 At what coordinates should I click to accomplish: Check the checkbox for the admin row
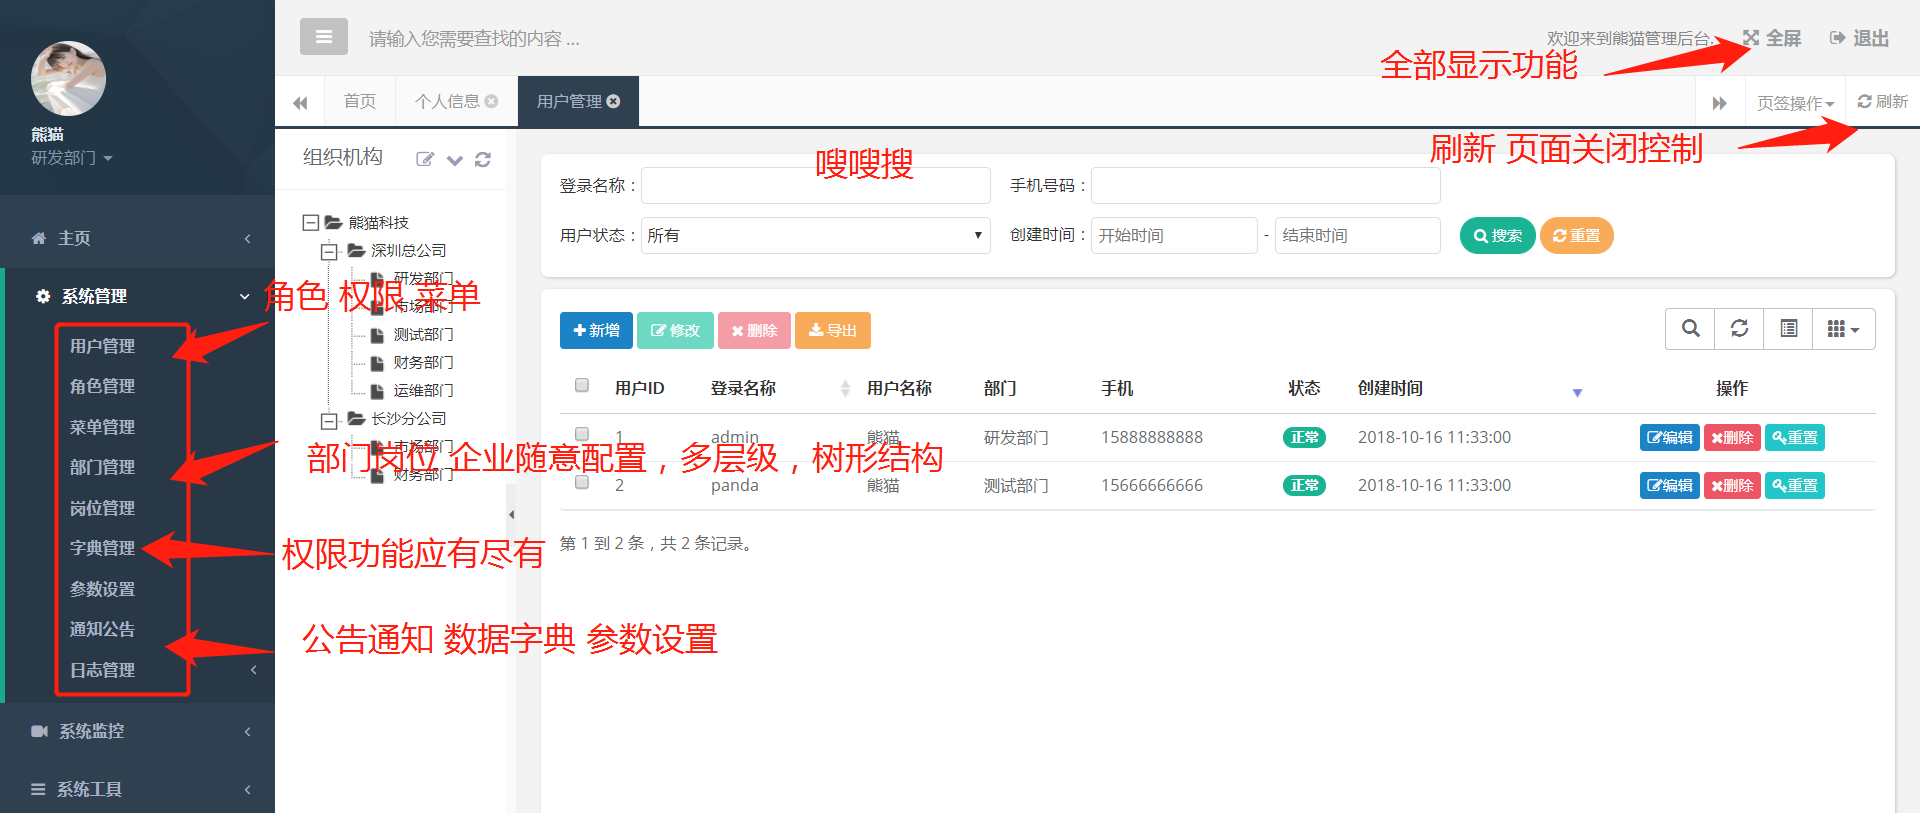(582, 433)
